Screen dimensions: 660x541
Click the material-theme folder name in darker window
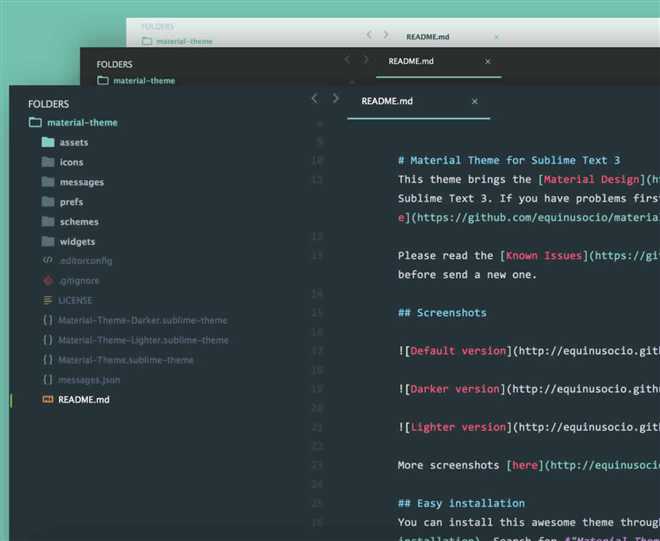click(x=144, y=80)
